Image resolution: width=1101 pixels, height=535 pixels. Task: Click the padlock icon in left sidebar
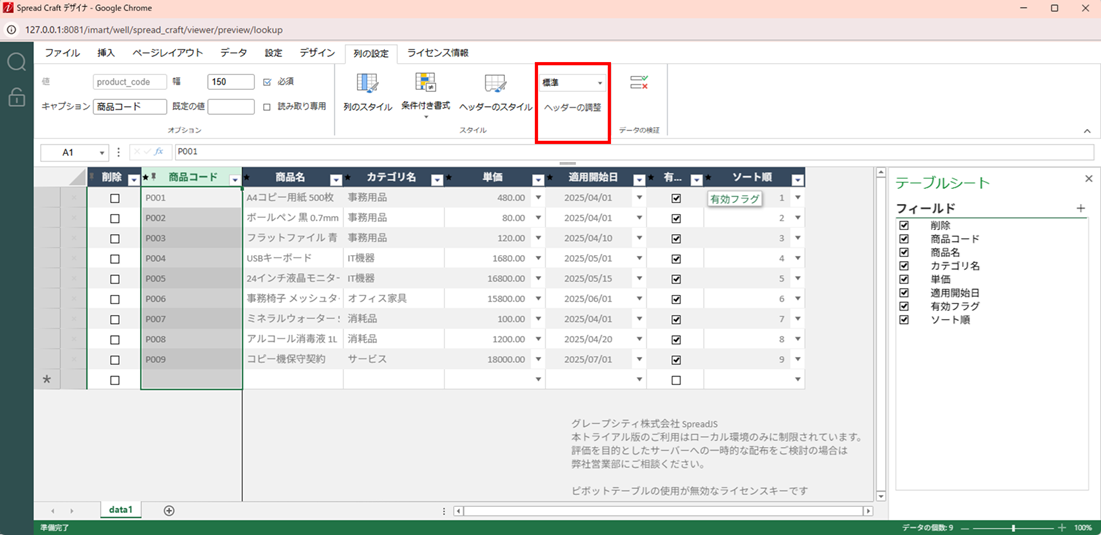(x=16, y=97)
